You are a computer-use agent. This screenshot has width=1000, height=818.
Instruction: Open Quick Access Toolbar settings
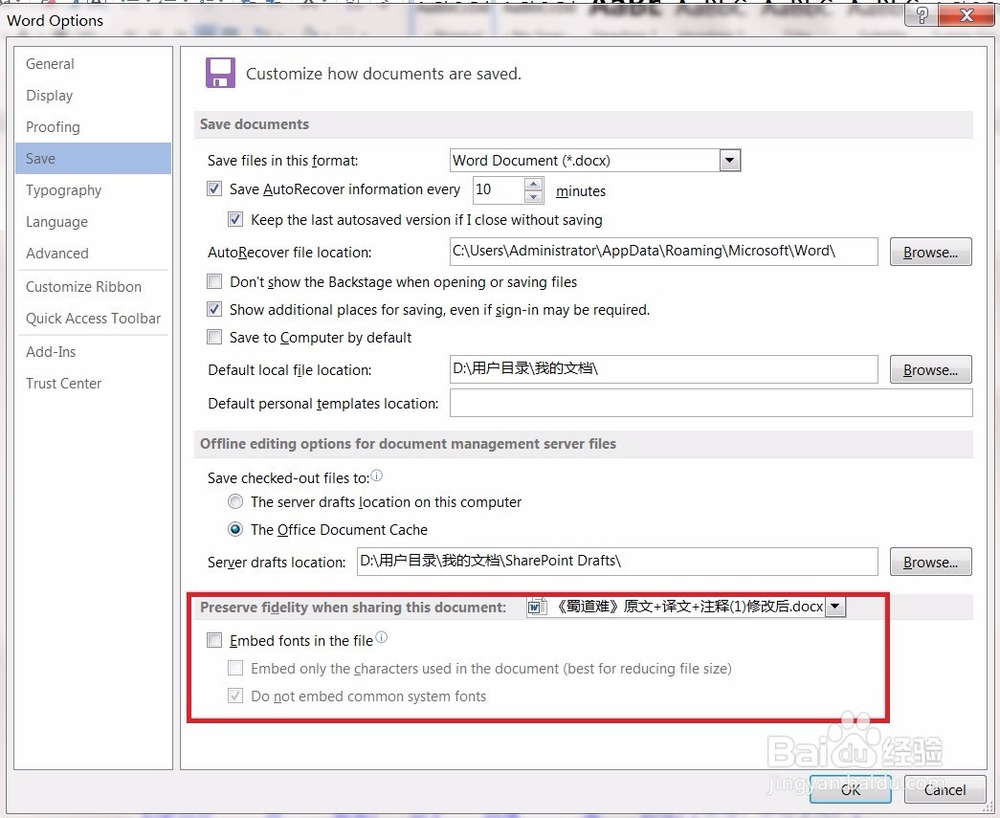tap(93, 318)
